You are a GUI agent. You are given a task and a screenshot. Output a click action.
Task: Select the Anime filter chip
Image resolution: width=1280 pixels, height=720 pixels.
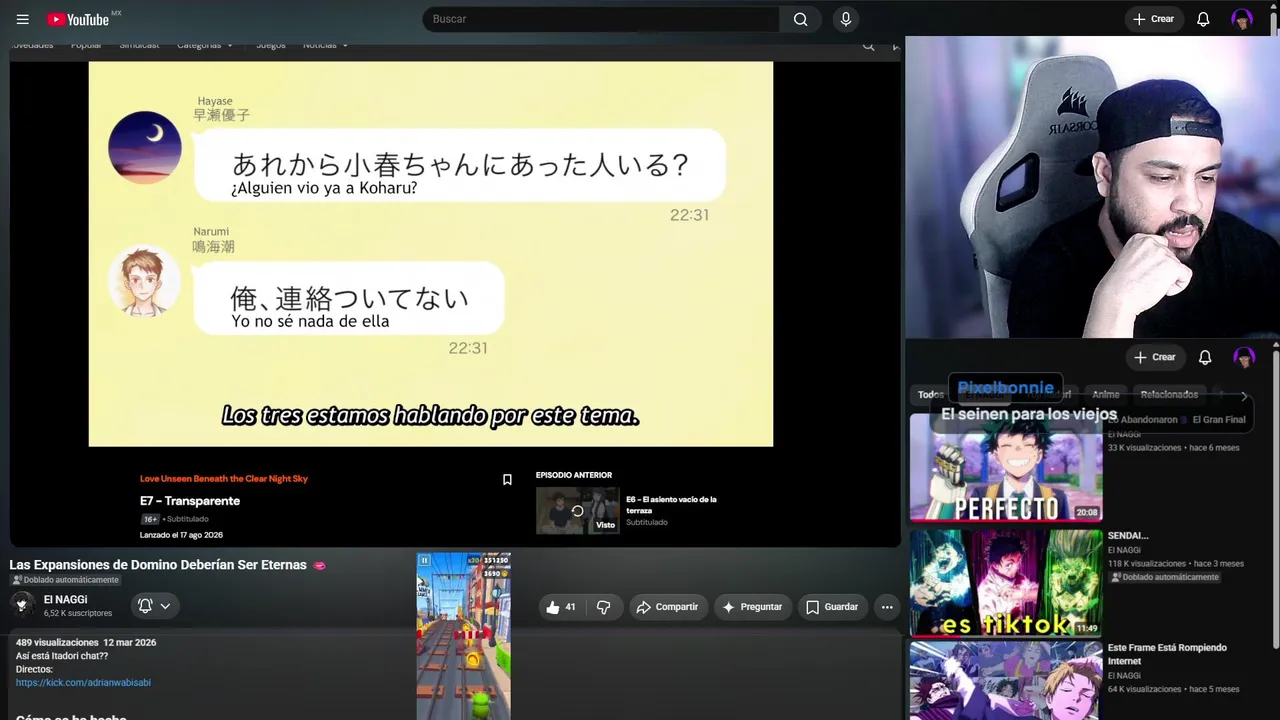pyautogui.click(x=1106, y=395)
